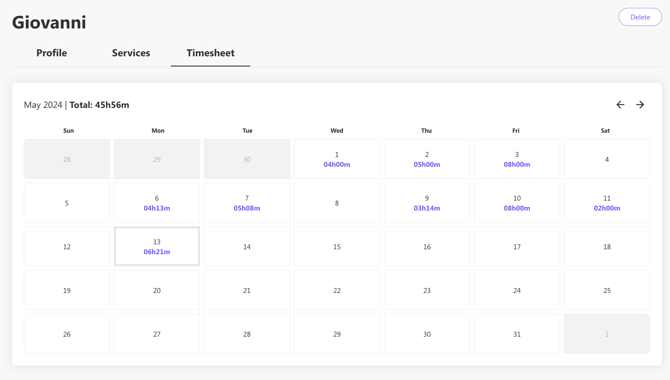The height and width of the screenshot is (380, 670).
Task: Select calendar day 19
Action: click(67, 290)
